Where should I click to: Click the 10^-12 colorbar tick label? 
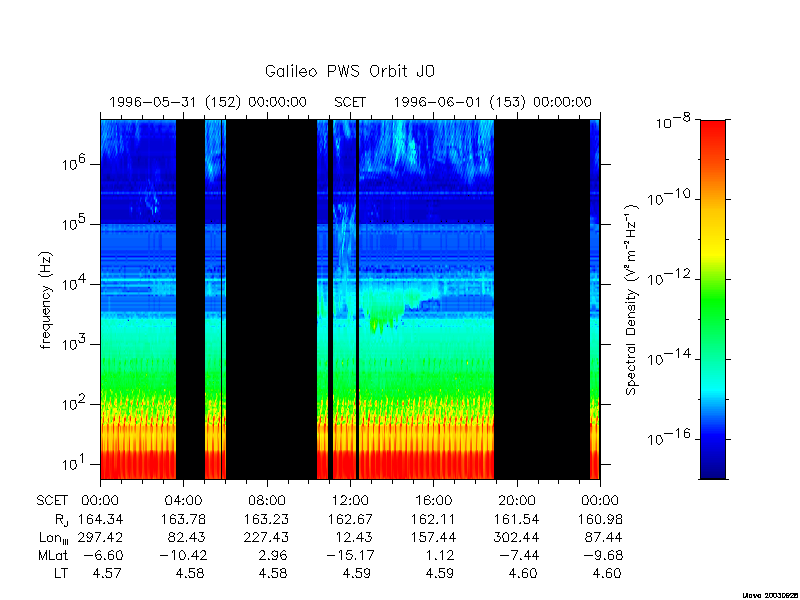(670, 278)
